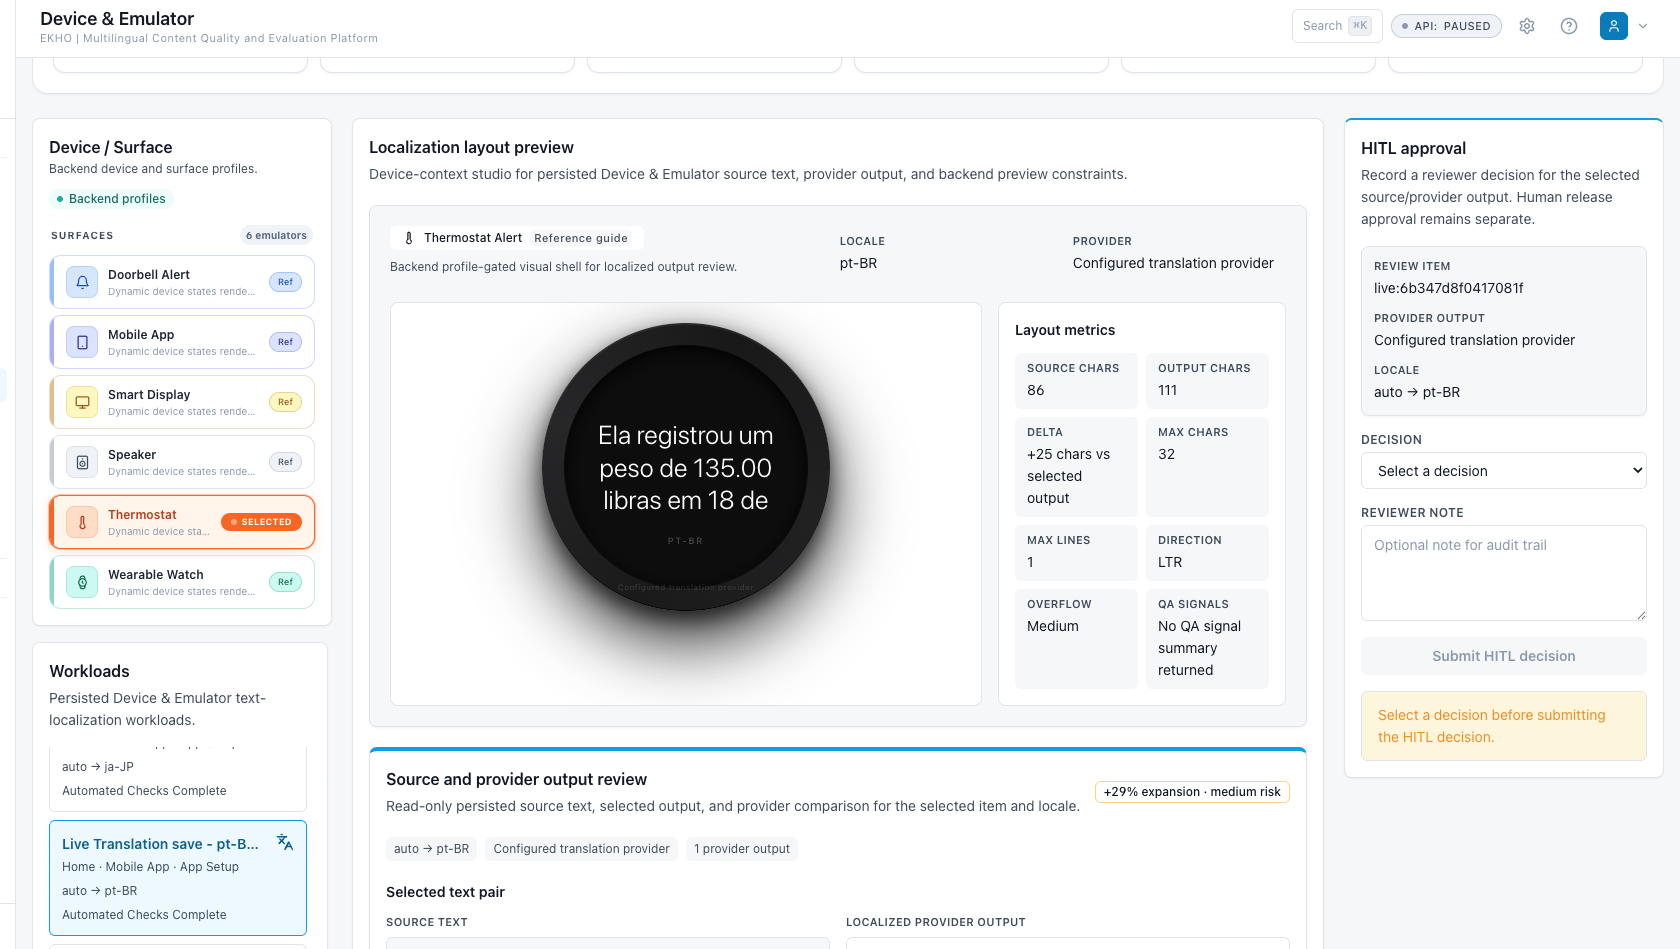The image size is (1680, 949).
Task: Select the Wearable Watch surface
Action: [x=182, y=582]
